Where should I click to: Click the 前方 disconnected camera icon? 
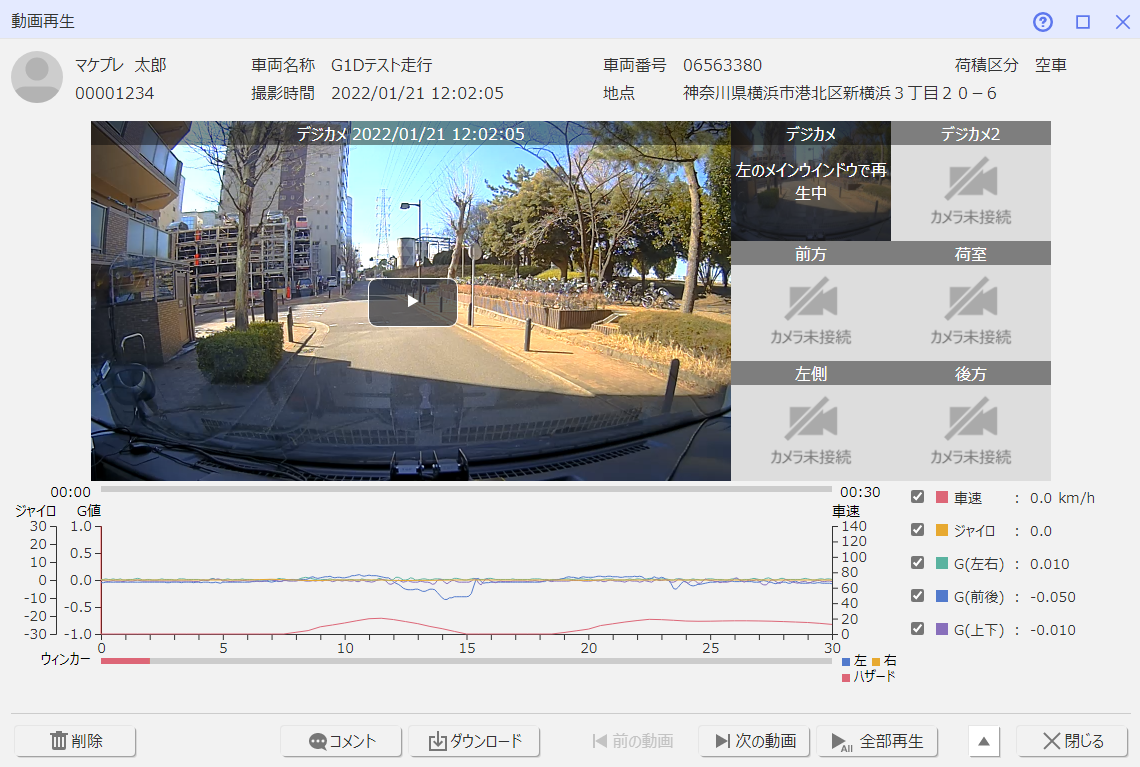811,300
